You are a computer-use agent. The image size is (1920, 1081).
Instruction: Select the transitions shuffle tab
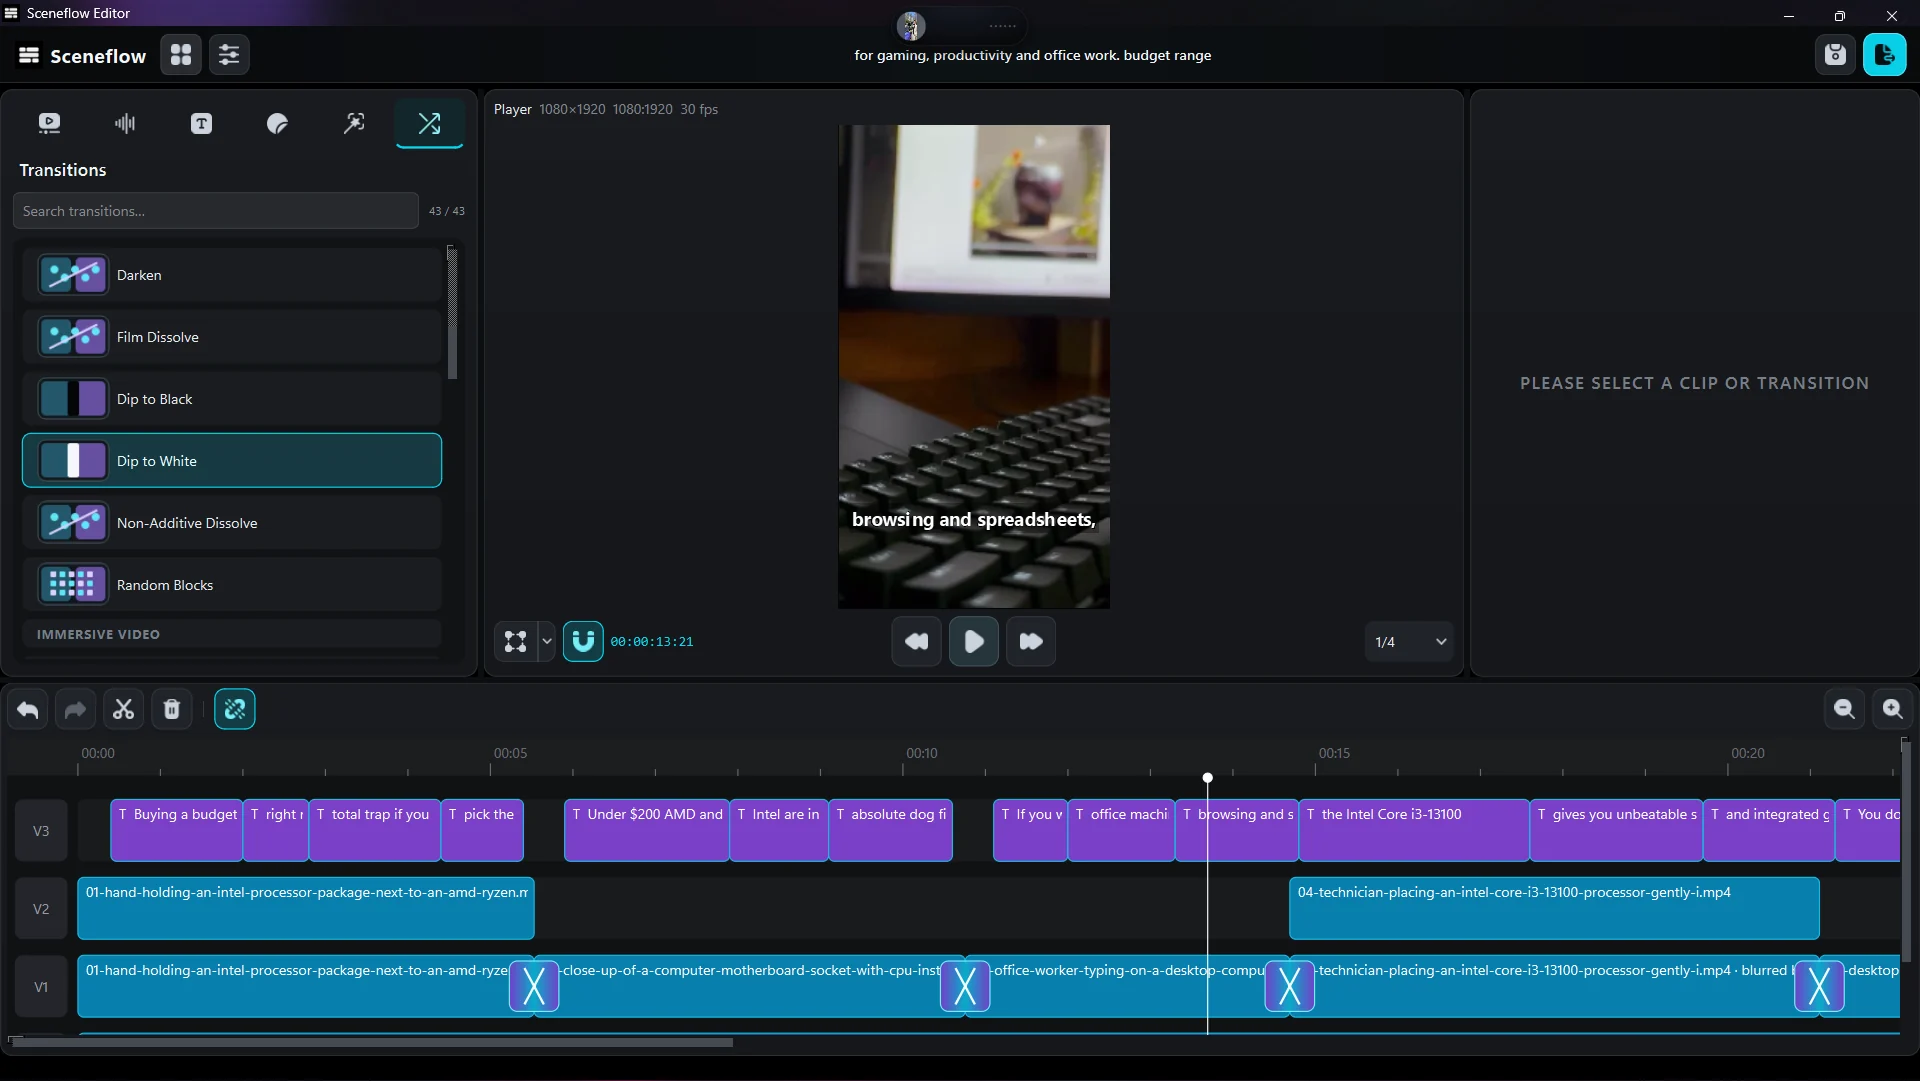429,123
